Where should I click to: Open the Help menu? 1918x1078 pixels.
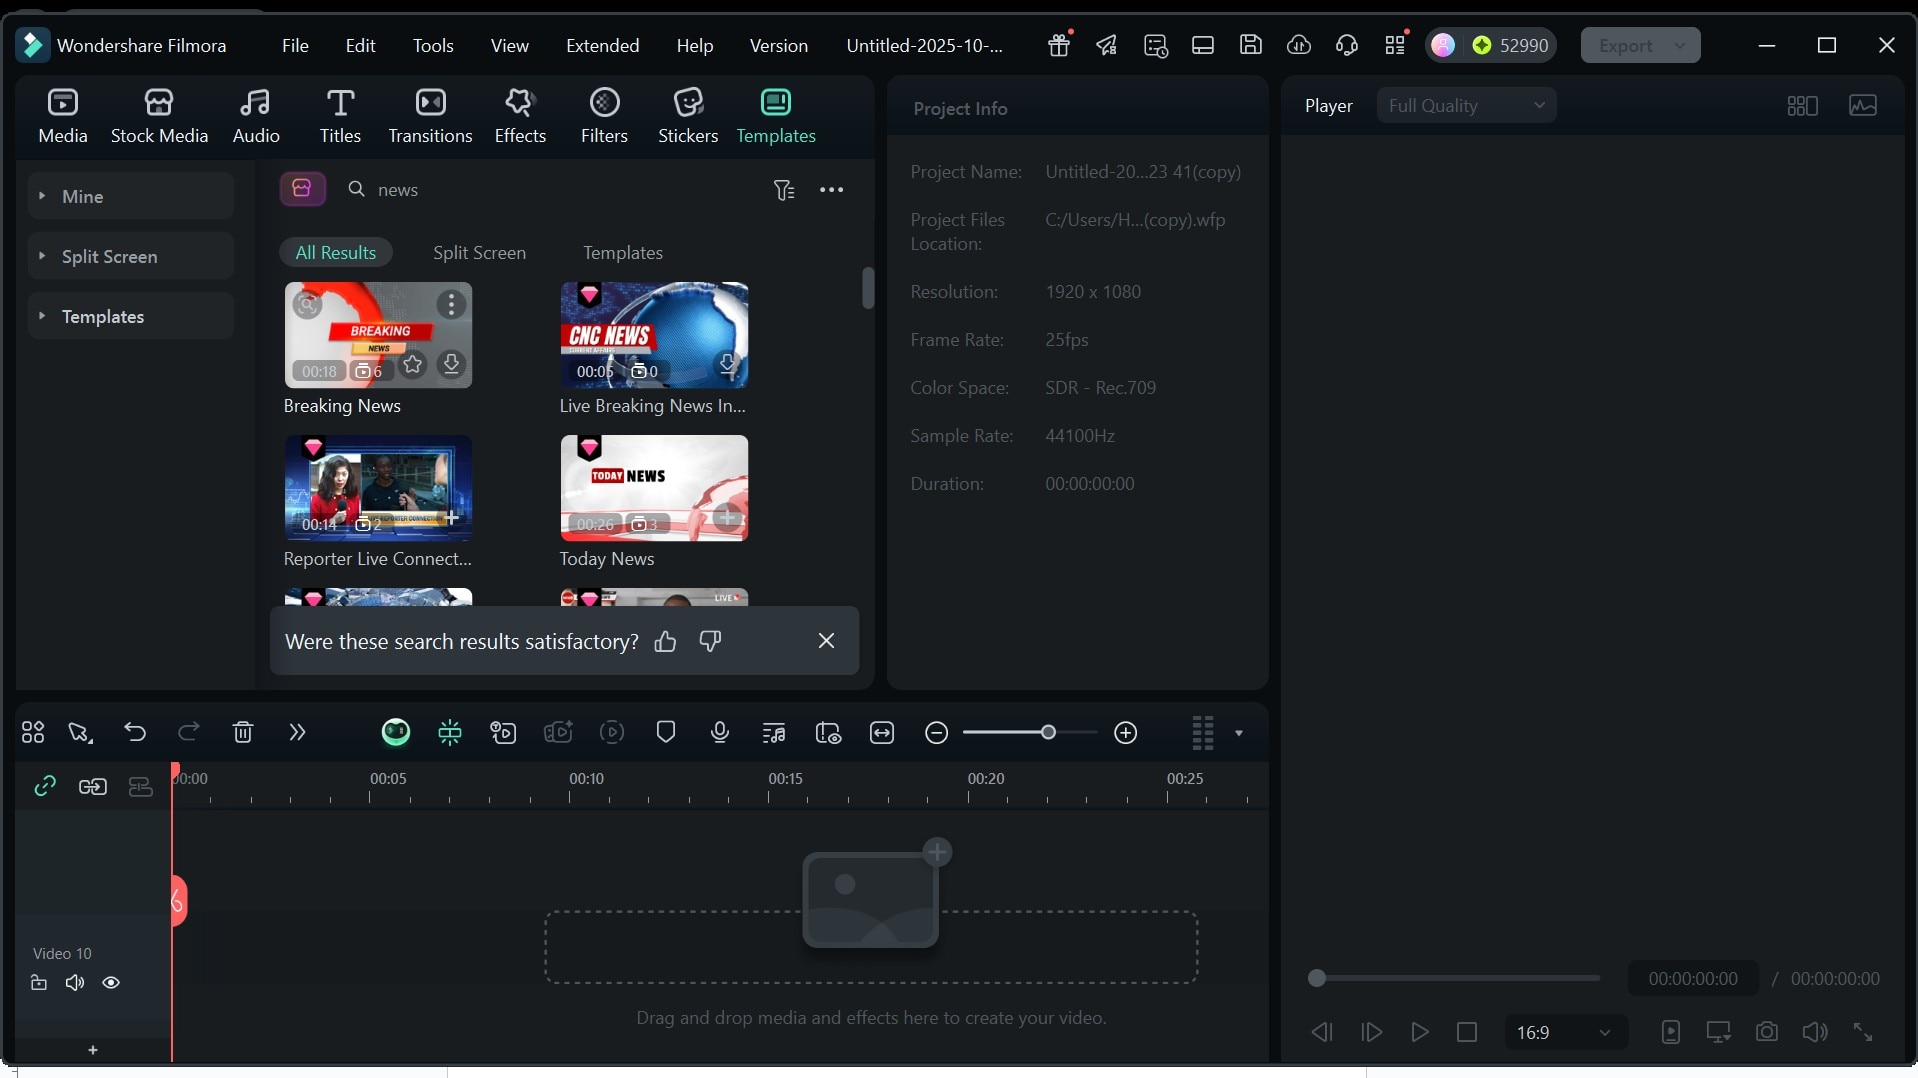pyautogui.click(x=695, y=45)
